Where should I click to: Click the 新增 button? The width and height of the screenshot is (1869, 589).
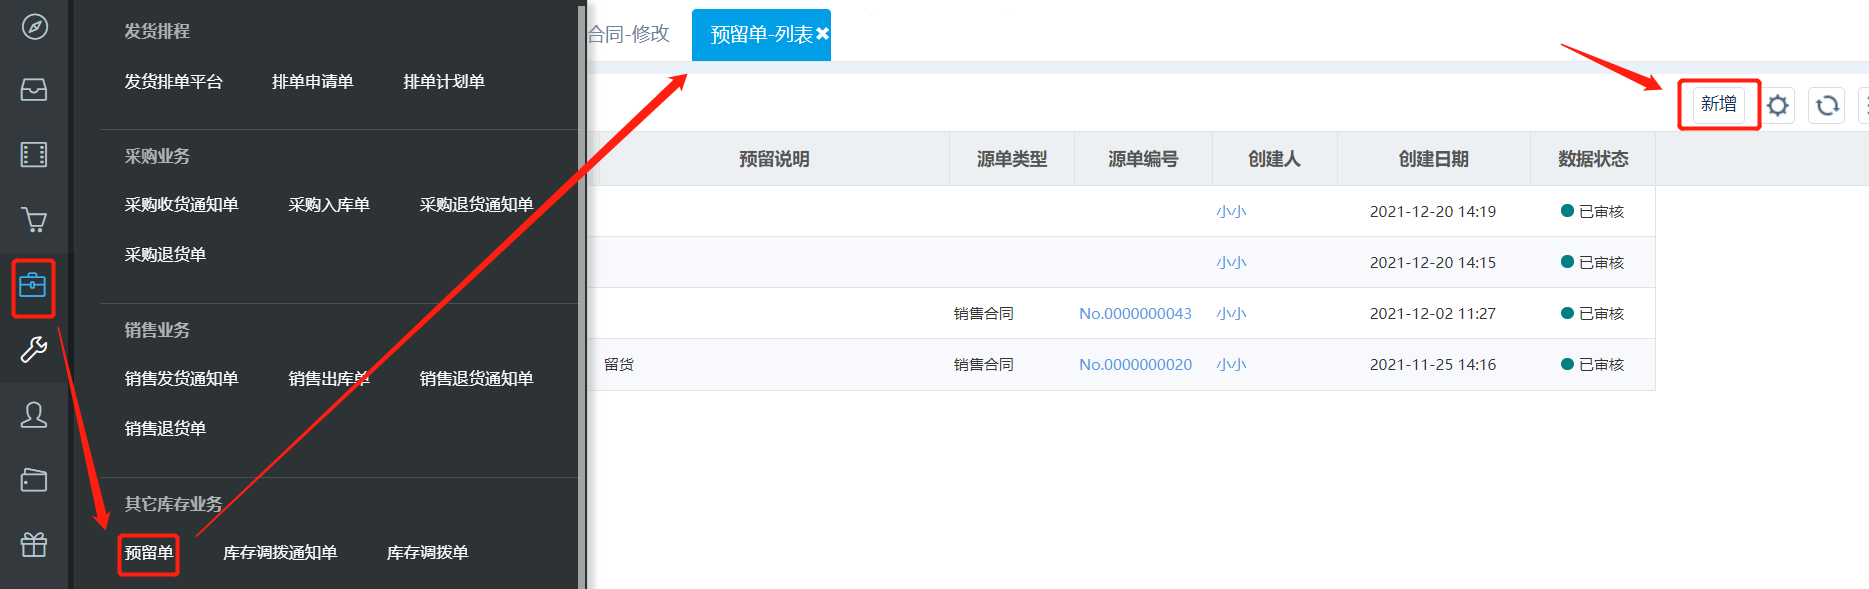(x=1719, y=104)
